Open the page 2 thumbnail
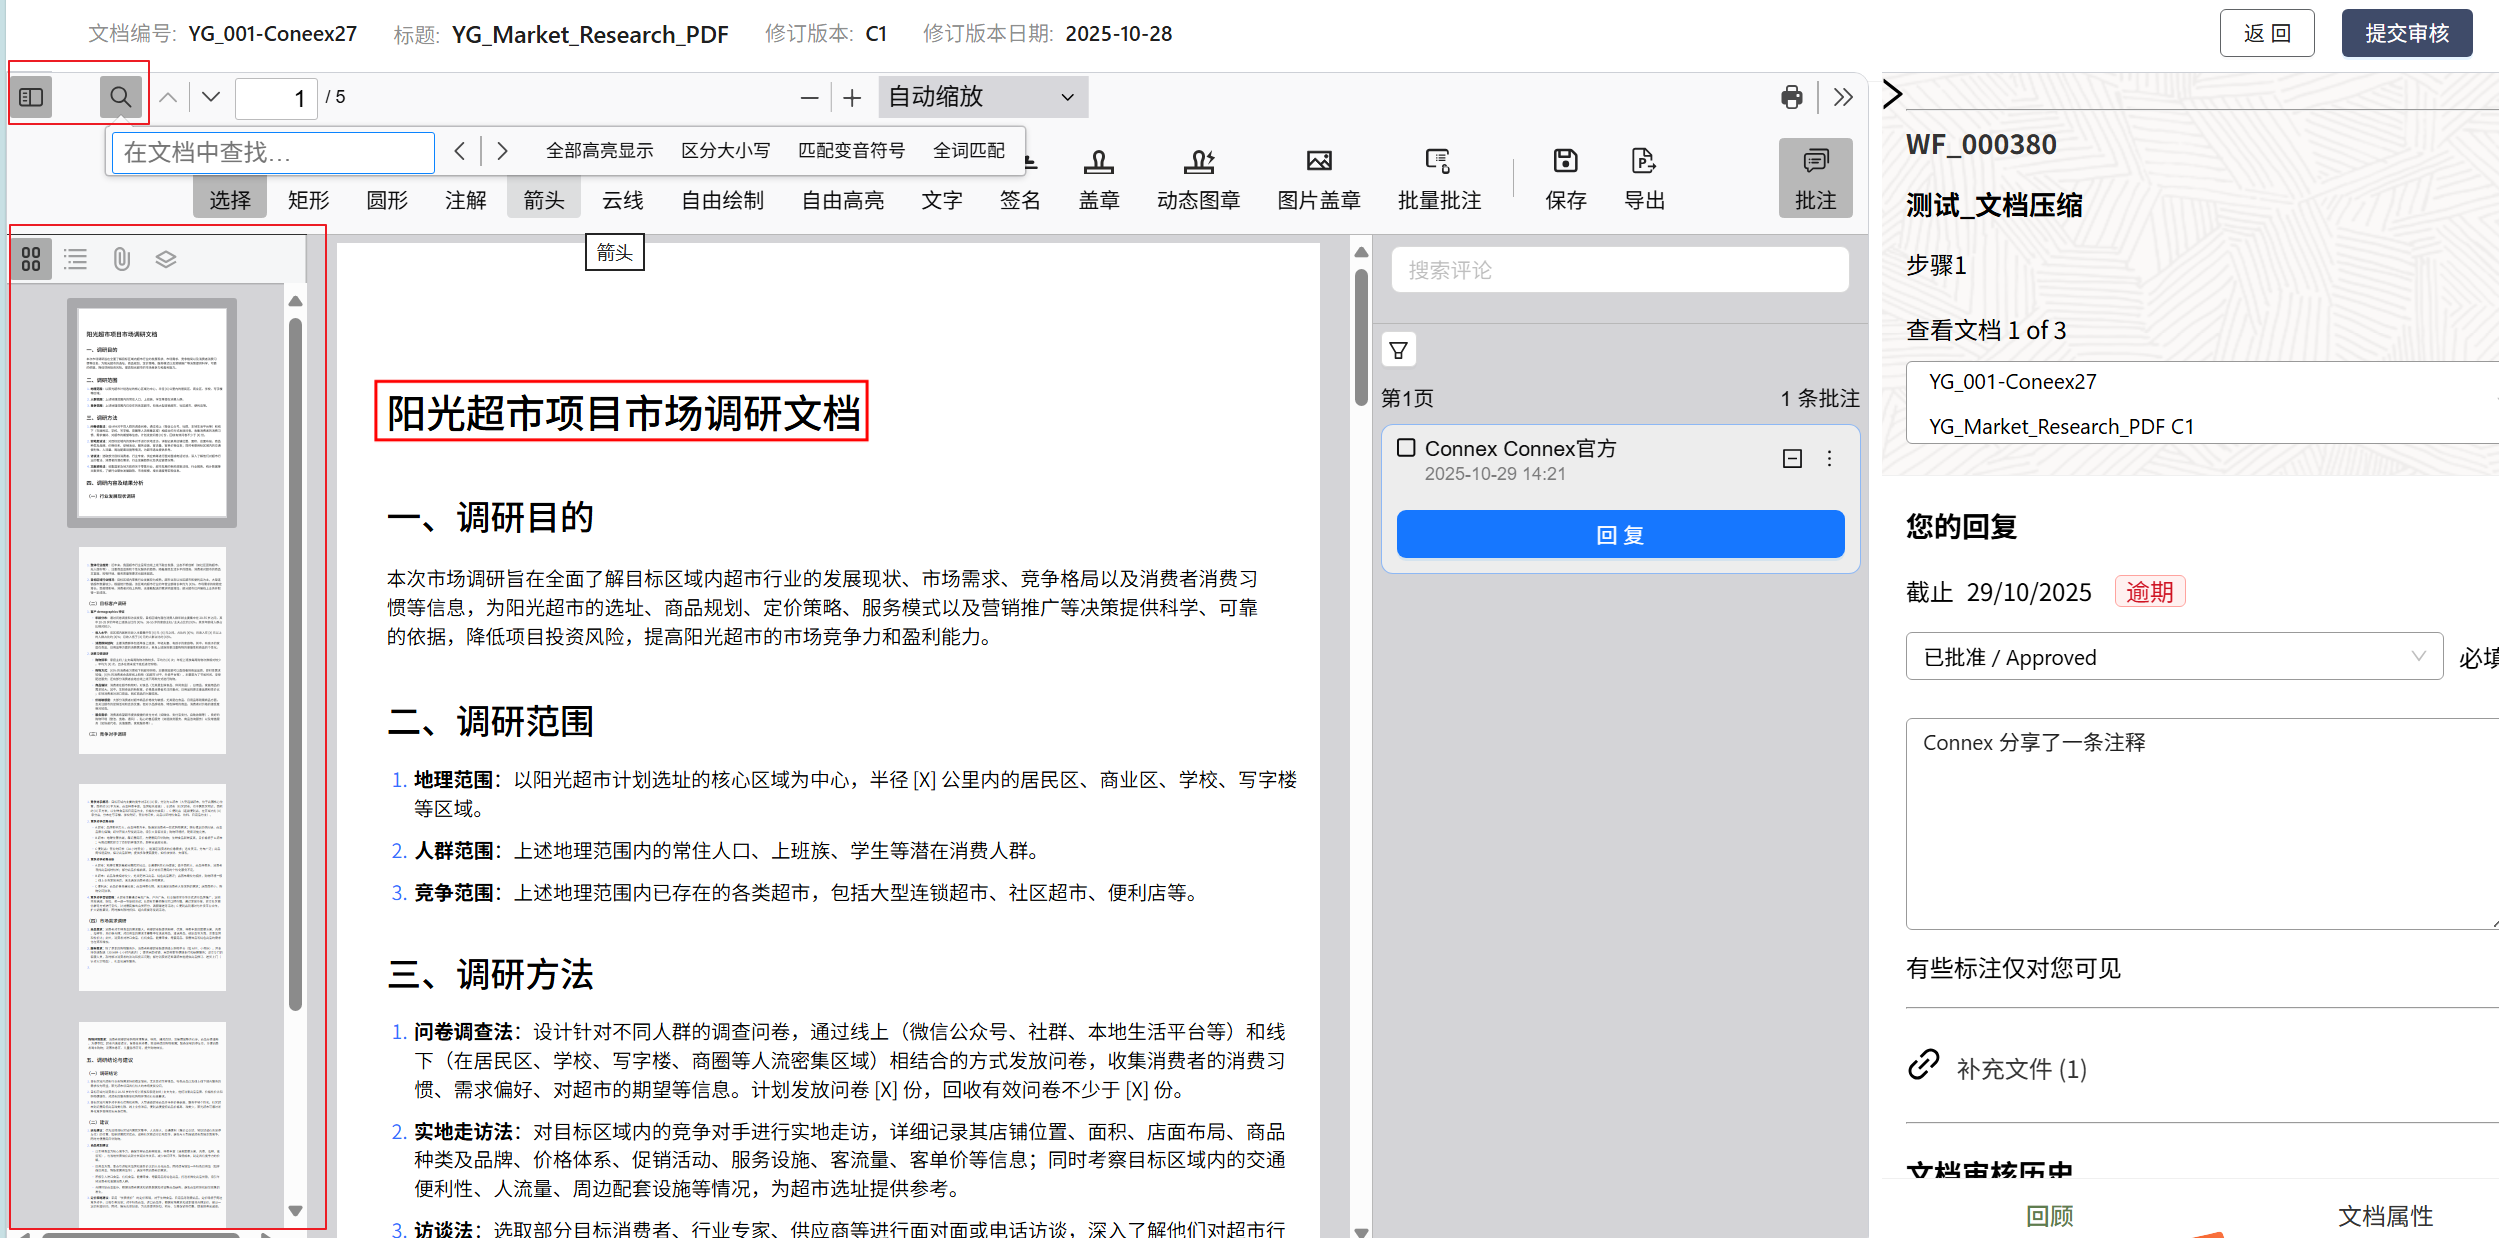This screenshot has width=2499, height=1238. tap(152, 650)
